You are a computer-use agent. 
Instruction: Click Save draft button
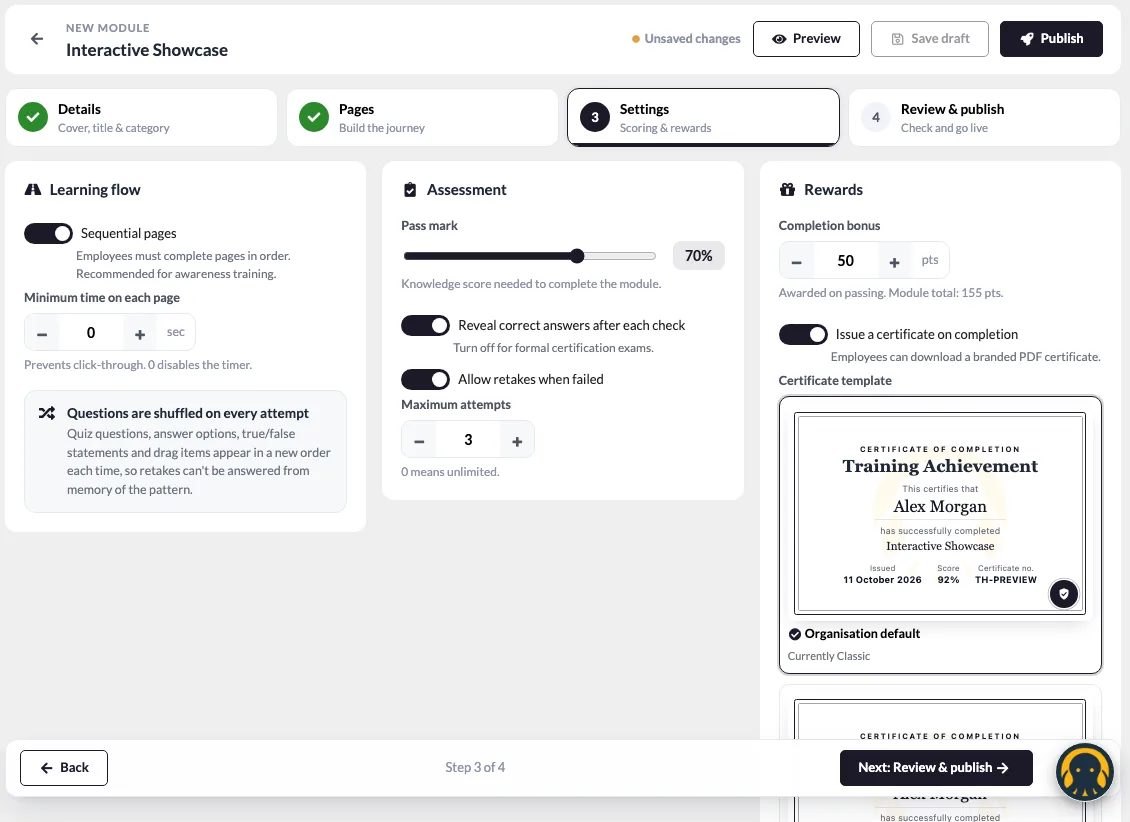(x=930, y=39)
